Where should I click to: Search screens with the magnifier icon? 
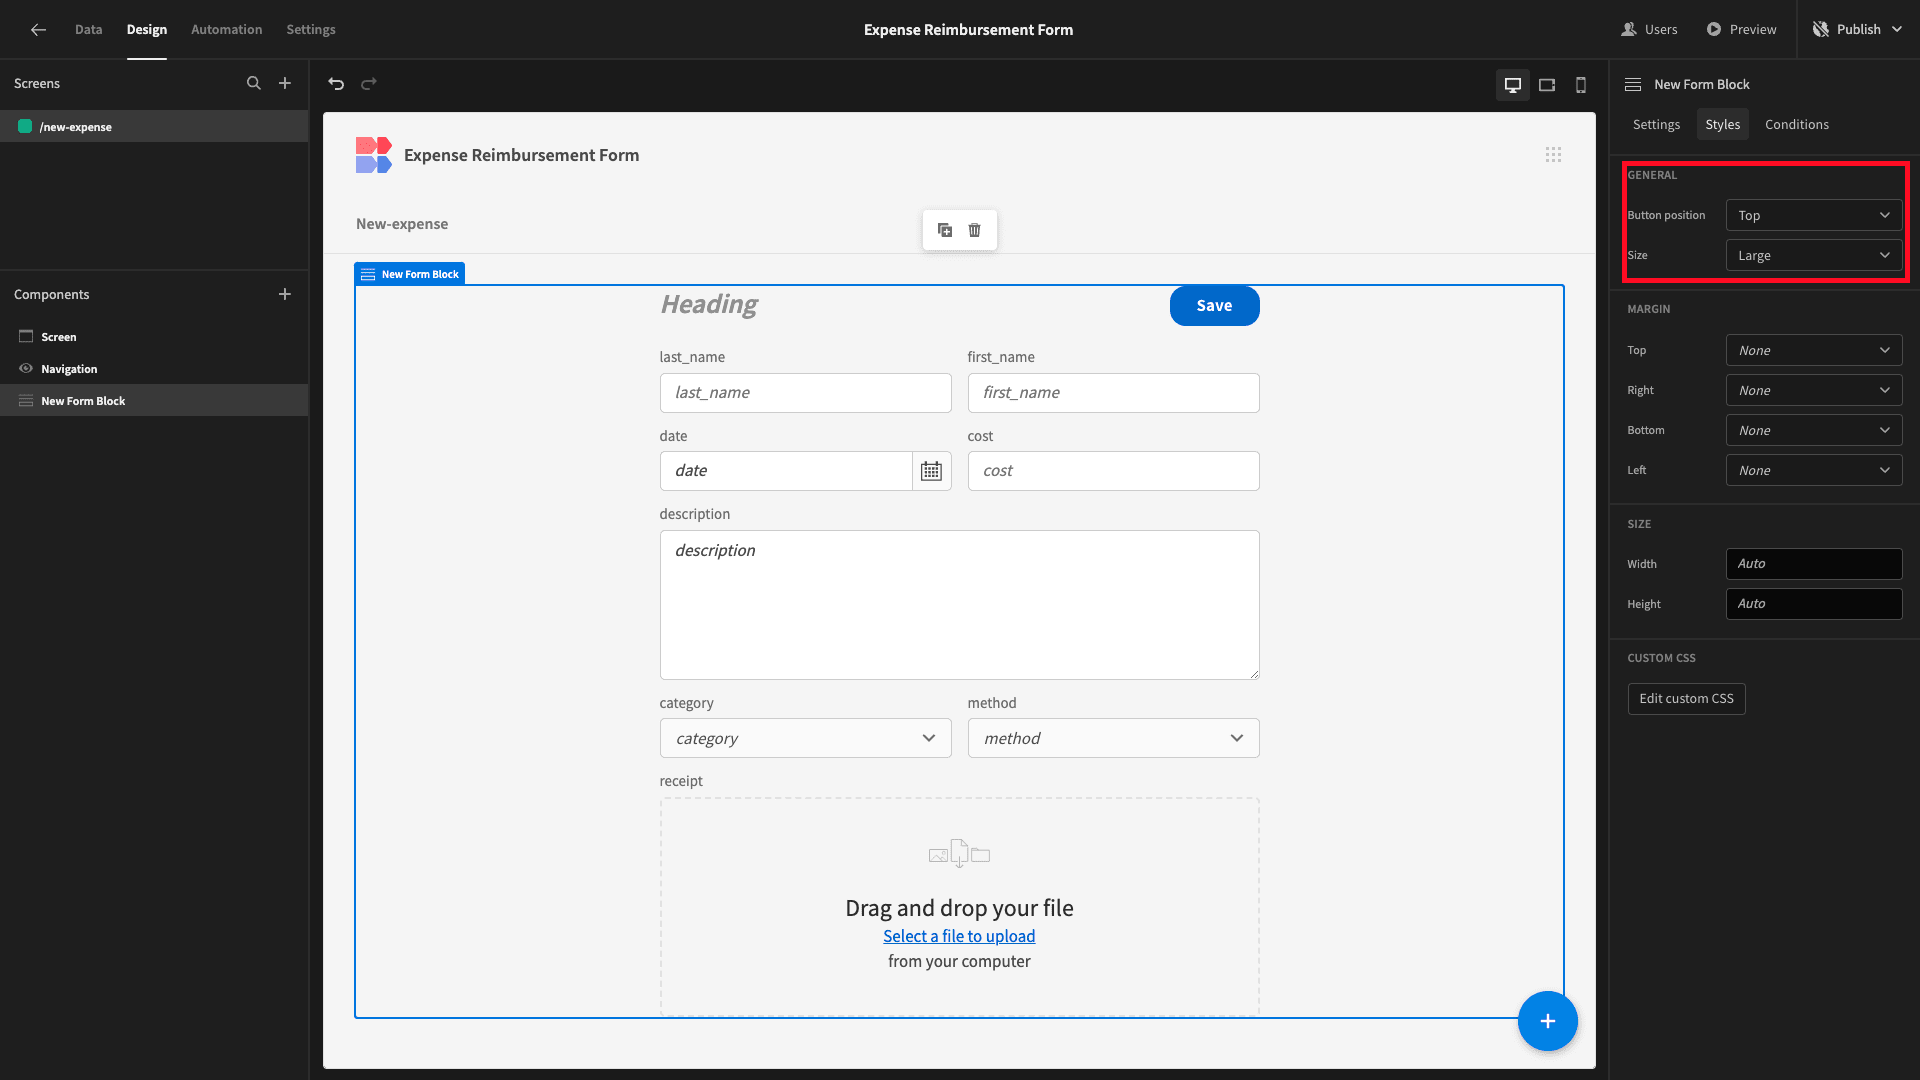(254, 83)
